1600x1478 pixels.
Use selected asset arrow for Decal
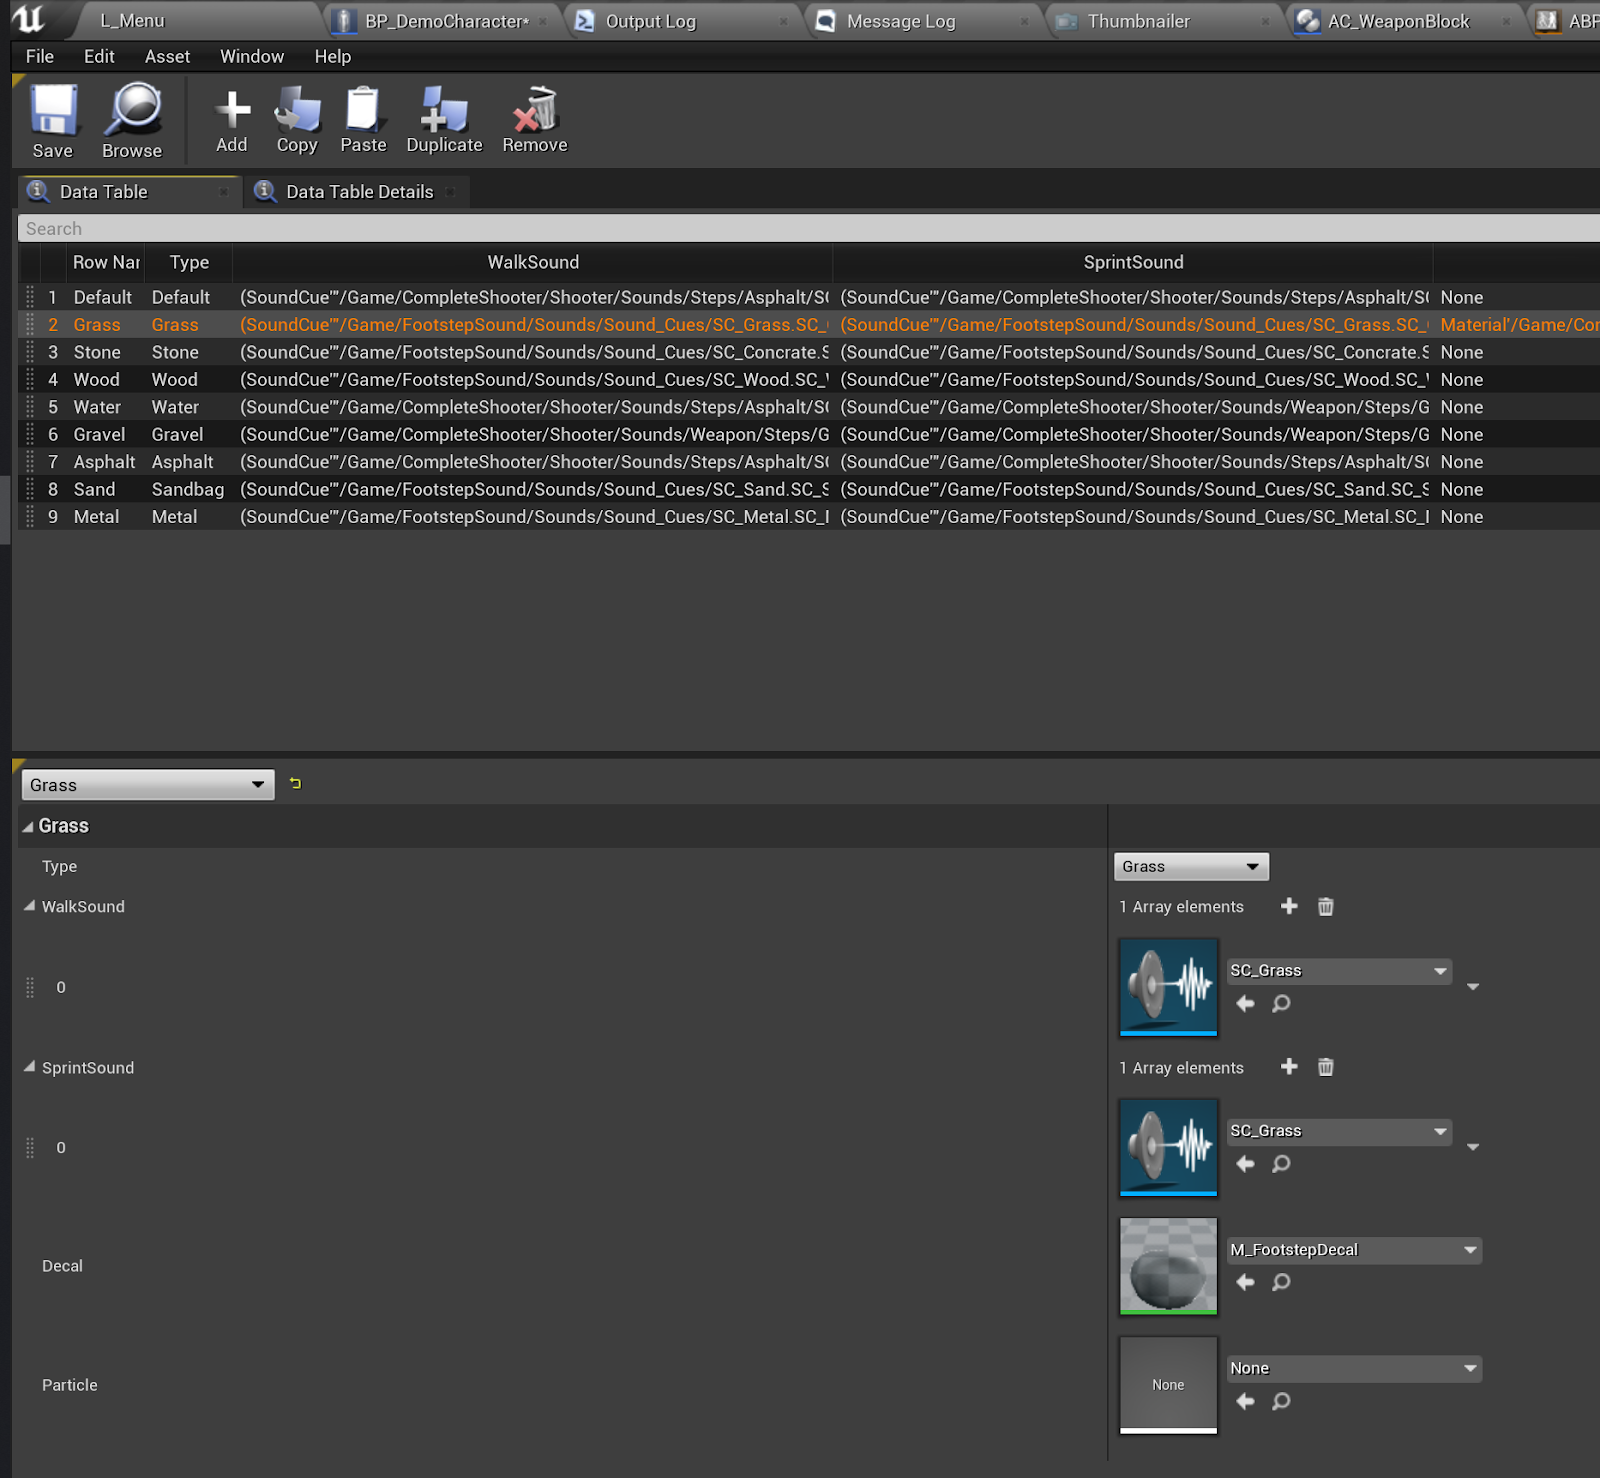point(1245,1282)
